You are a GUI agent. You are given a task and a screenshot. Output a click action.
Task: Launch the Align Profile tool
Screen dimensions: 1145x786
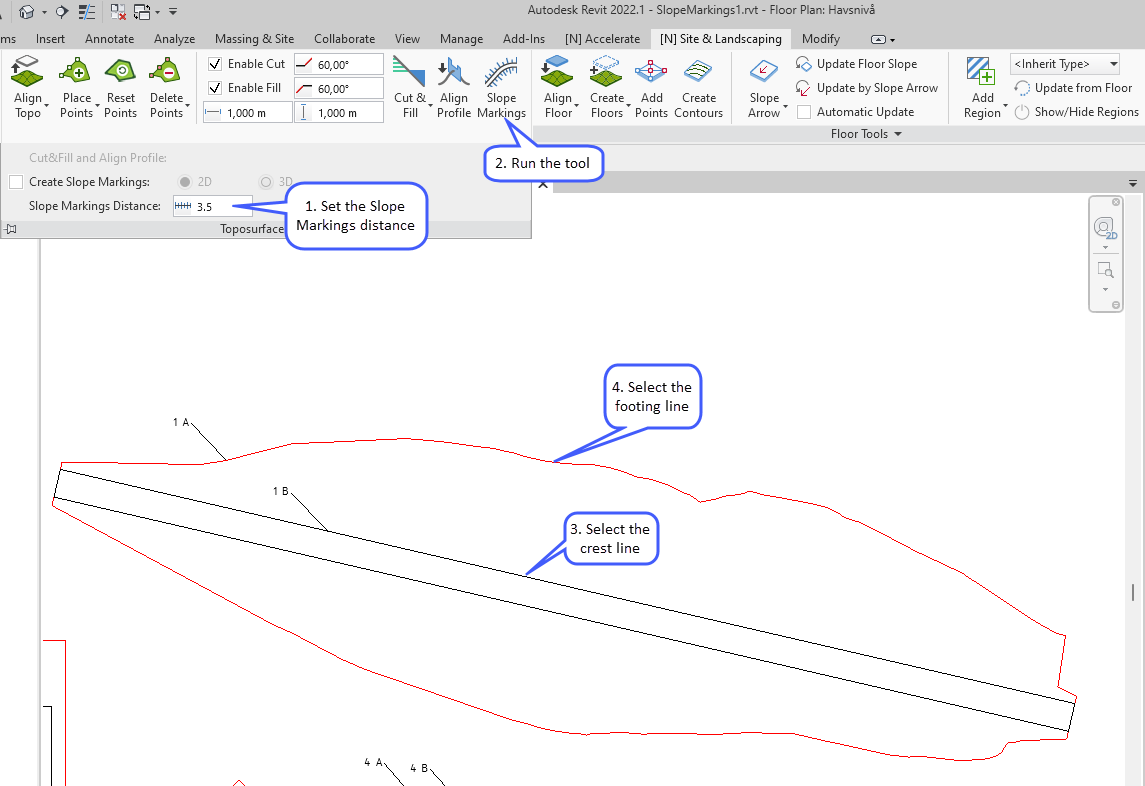pos(453,88)
